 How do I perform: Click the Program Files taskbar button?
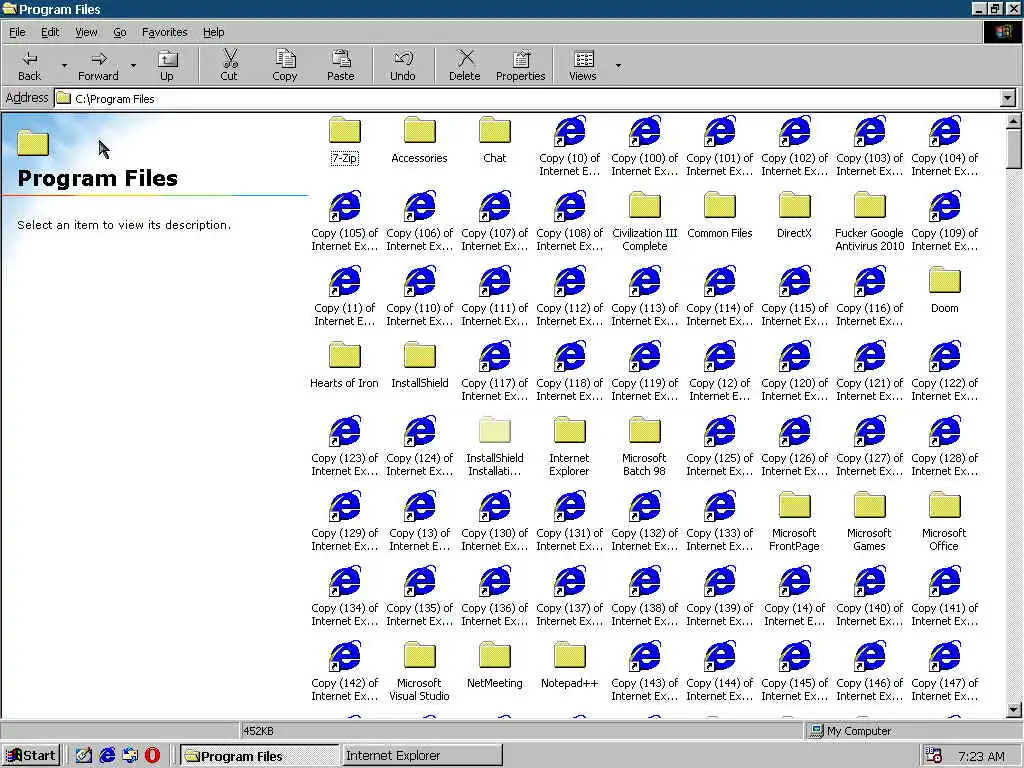(259, 756)
